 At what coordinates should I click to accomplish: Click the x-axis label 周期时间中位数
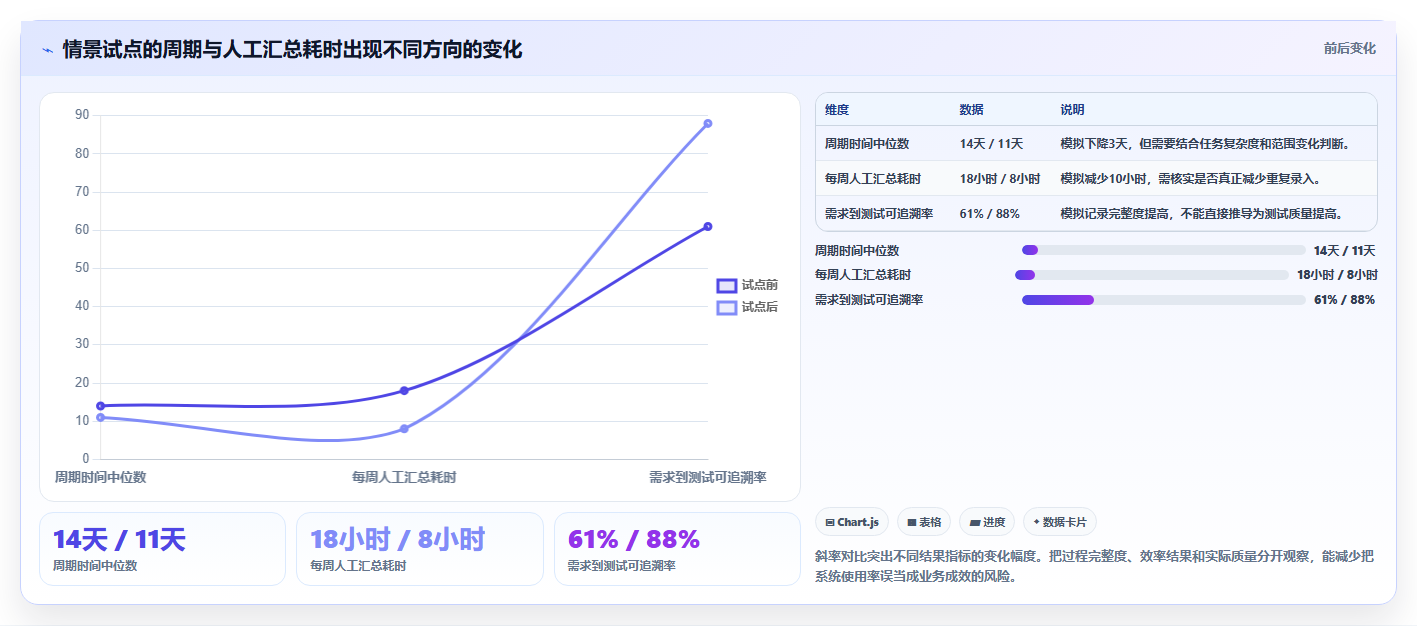coord(100,478)
